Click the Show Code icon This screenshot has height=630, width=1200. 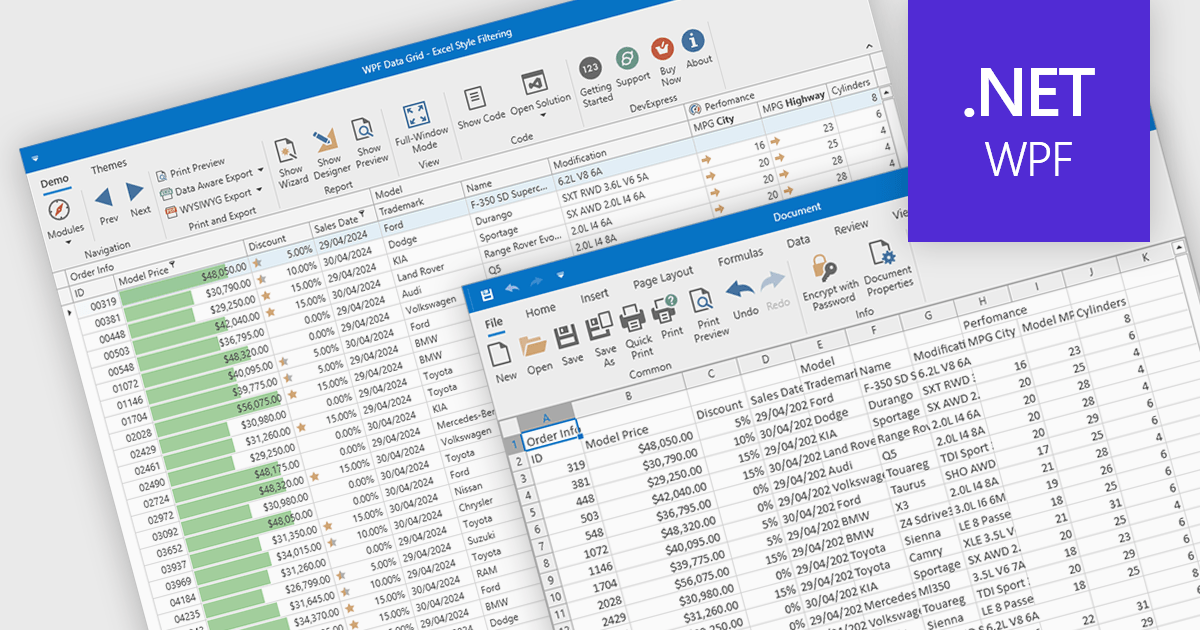pos(473,97)
